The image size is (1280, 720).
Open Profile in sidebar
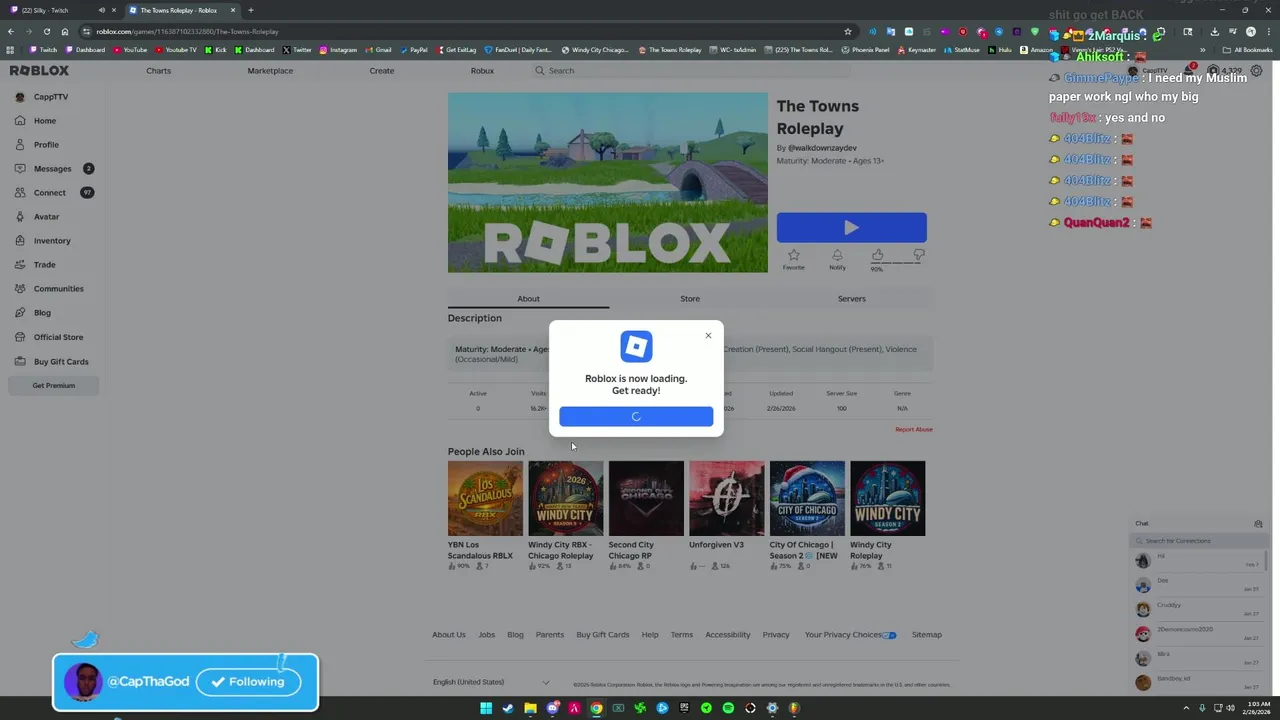click(46, 145)
